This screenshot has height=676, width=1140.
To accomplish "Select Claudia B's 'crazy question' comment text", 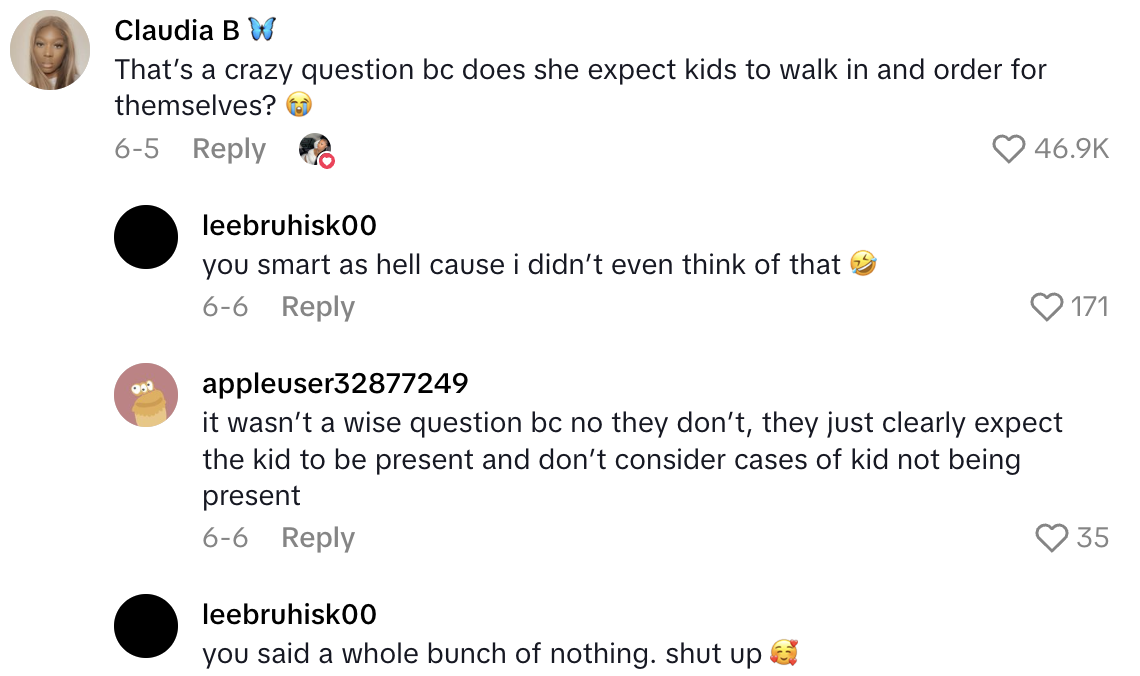I will pyautogui.click(x=580, y=87).
